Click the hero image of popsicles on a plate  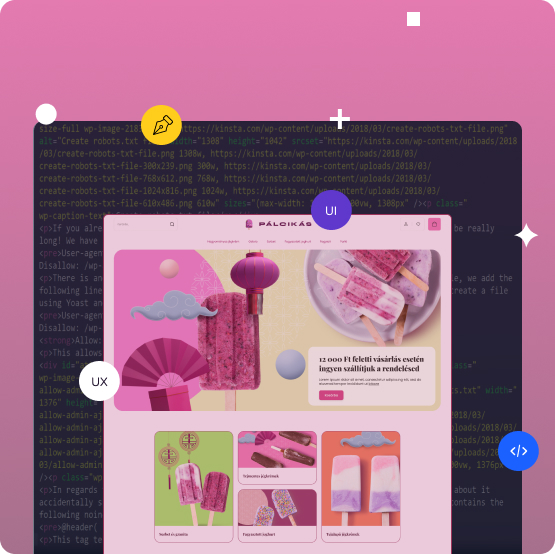(x=373, y=297)
